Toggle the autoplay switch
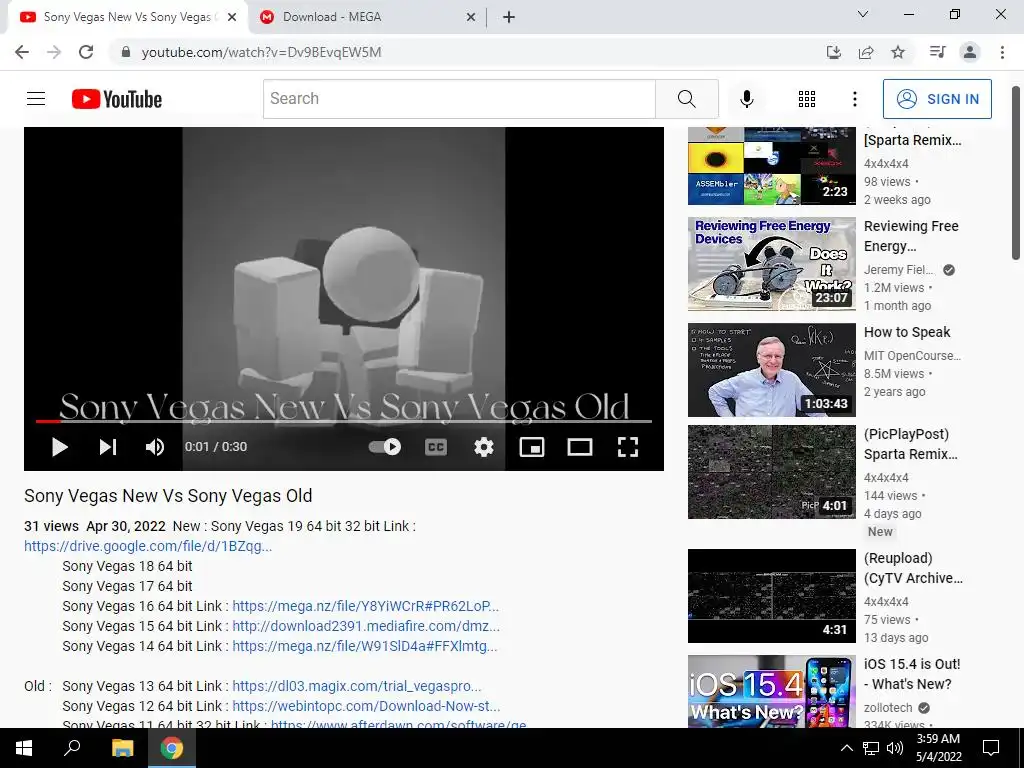This screenshot has width=1024, height=768. [x=385, y=447]
